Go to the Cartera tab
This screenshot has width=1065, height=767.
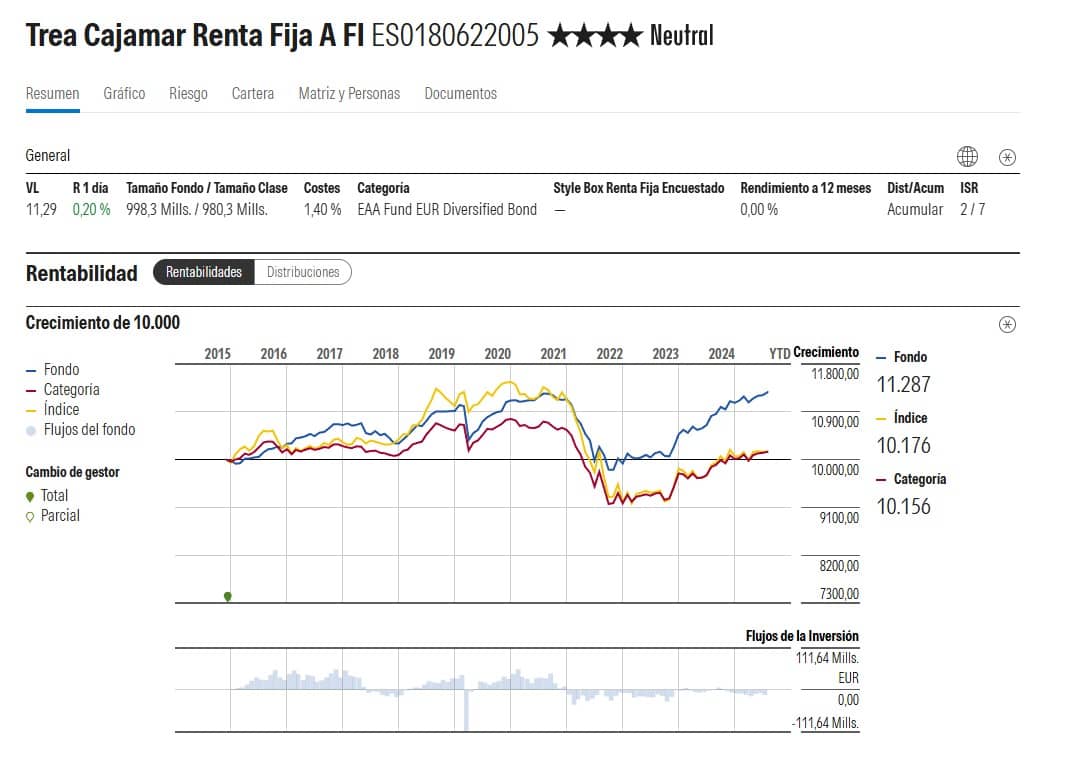point(253,93)
